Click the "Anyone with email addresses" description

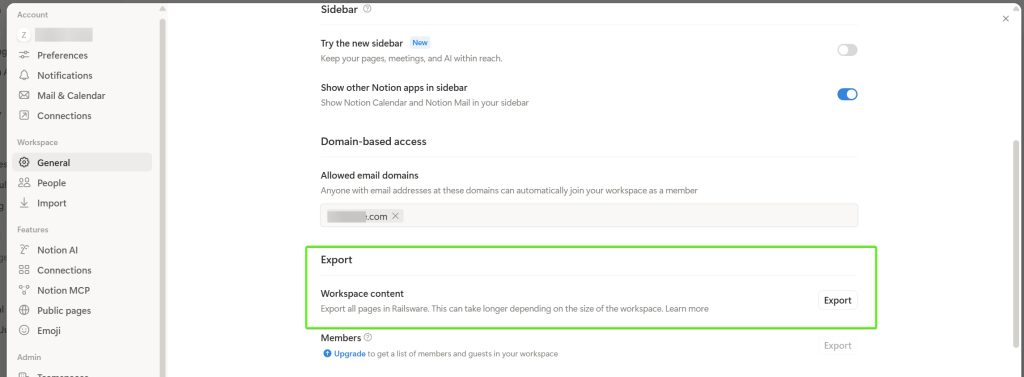pos(509,190)
